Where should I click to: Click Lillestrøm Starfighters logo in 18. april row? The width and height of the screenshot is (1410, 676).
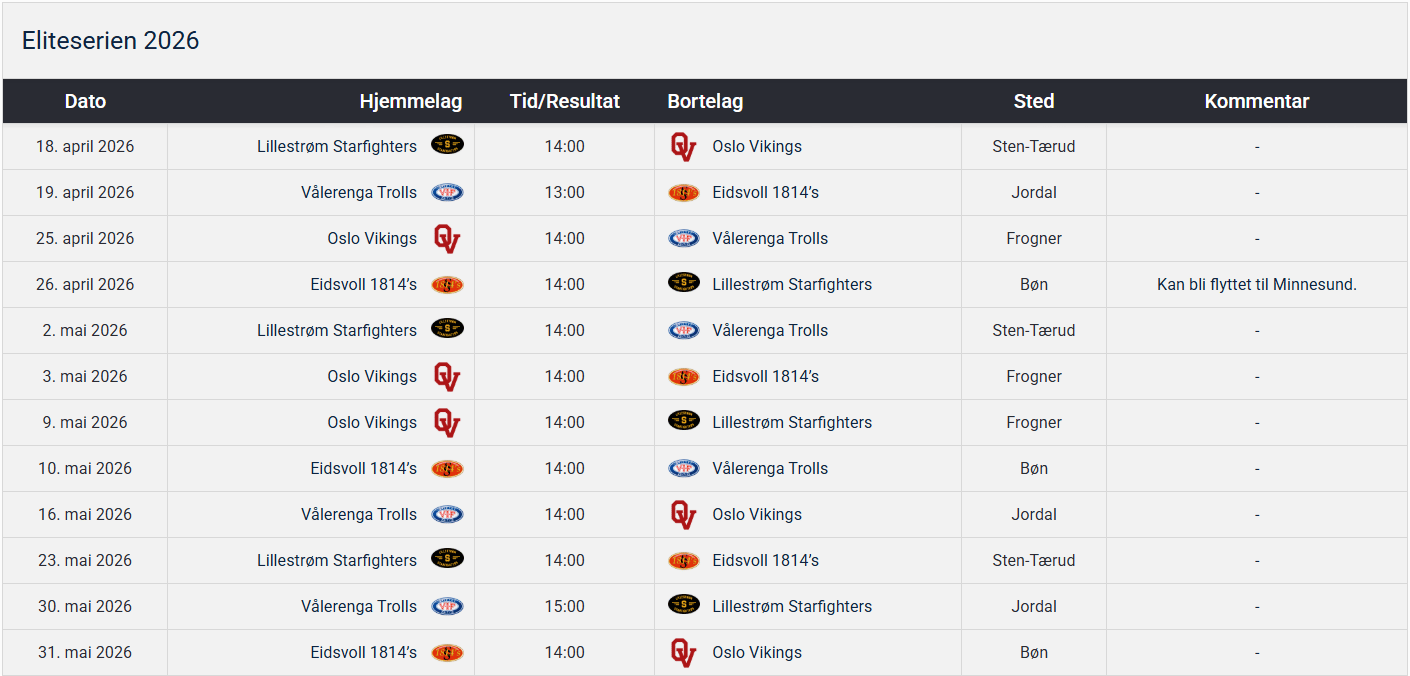(447, 145)
